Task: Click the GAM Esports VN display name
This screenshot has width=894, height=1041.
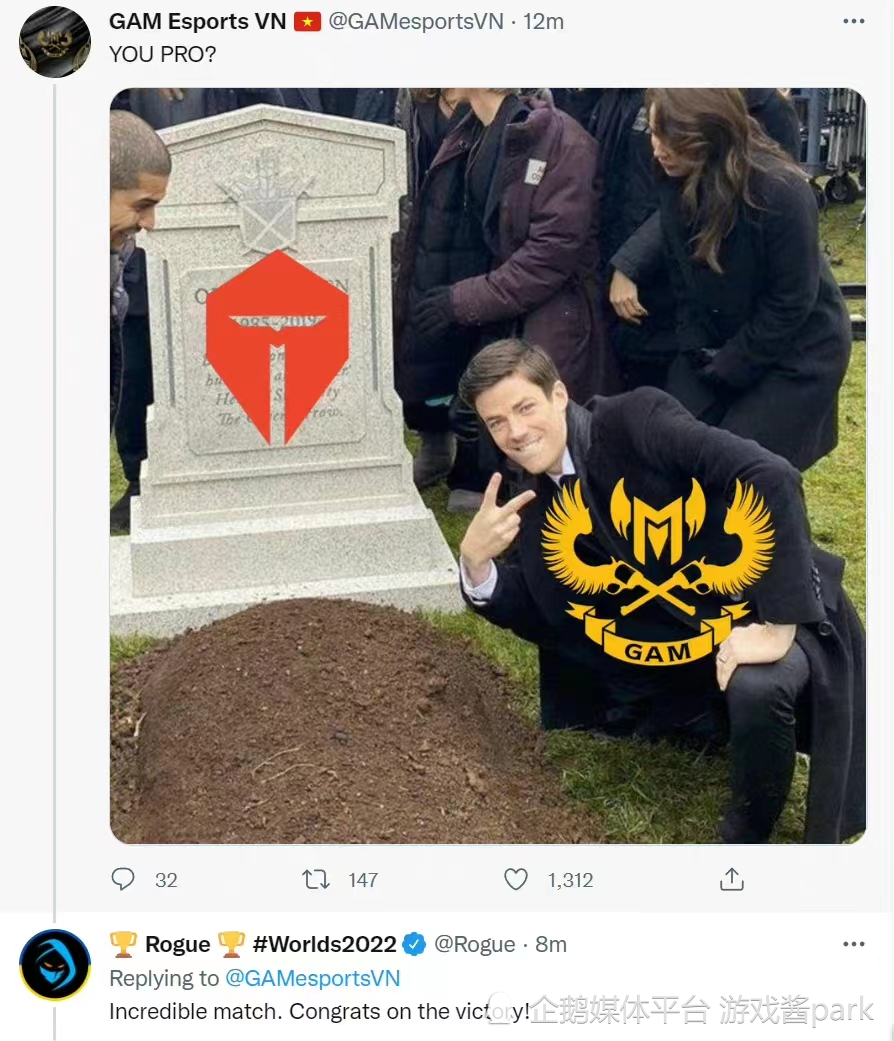Action: (x=197, y=21)
